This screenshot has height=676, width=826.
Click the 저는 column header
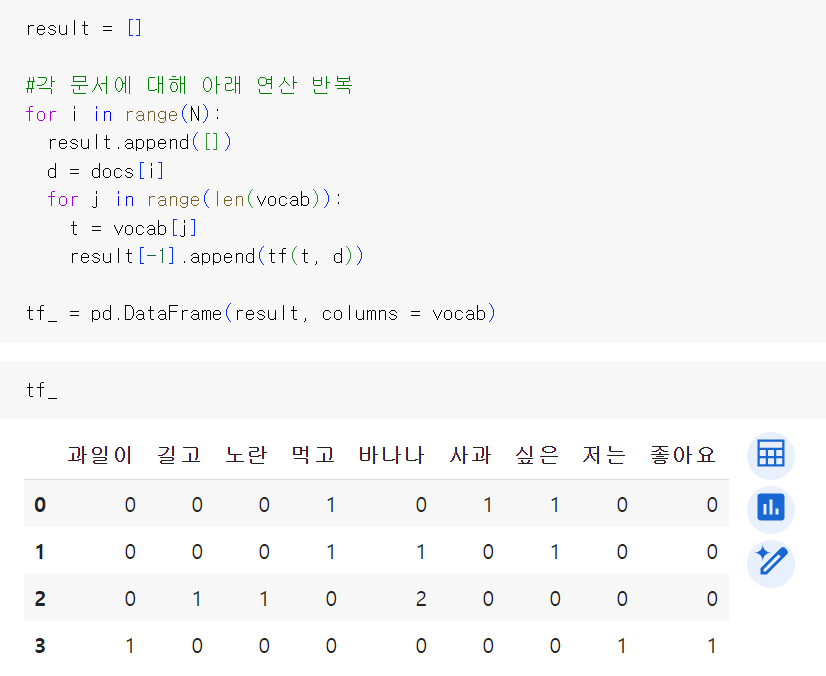click(x=604, y=455)
